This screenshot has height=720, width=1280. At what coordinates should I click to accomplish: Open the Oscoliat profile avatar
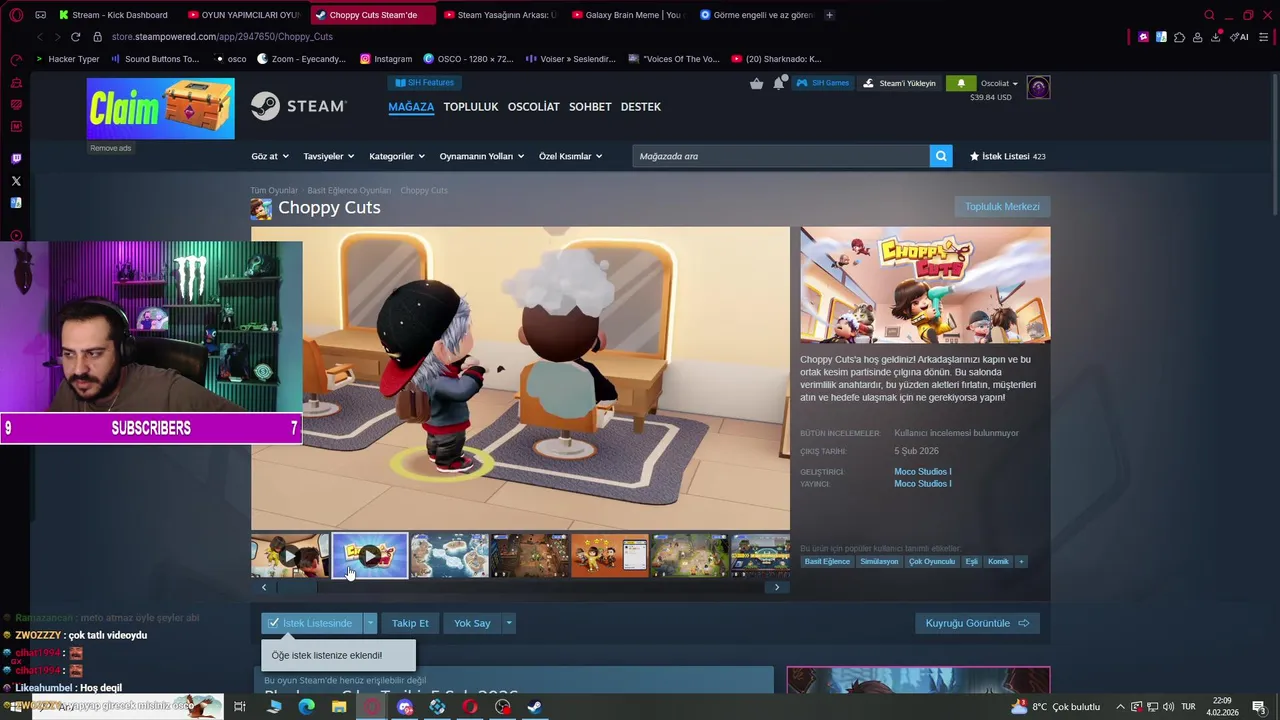pos(1038,88)
